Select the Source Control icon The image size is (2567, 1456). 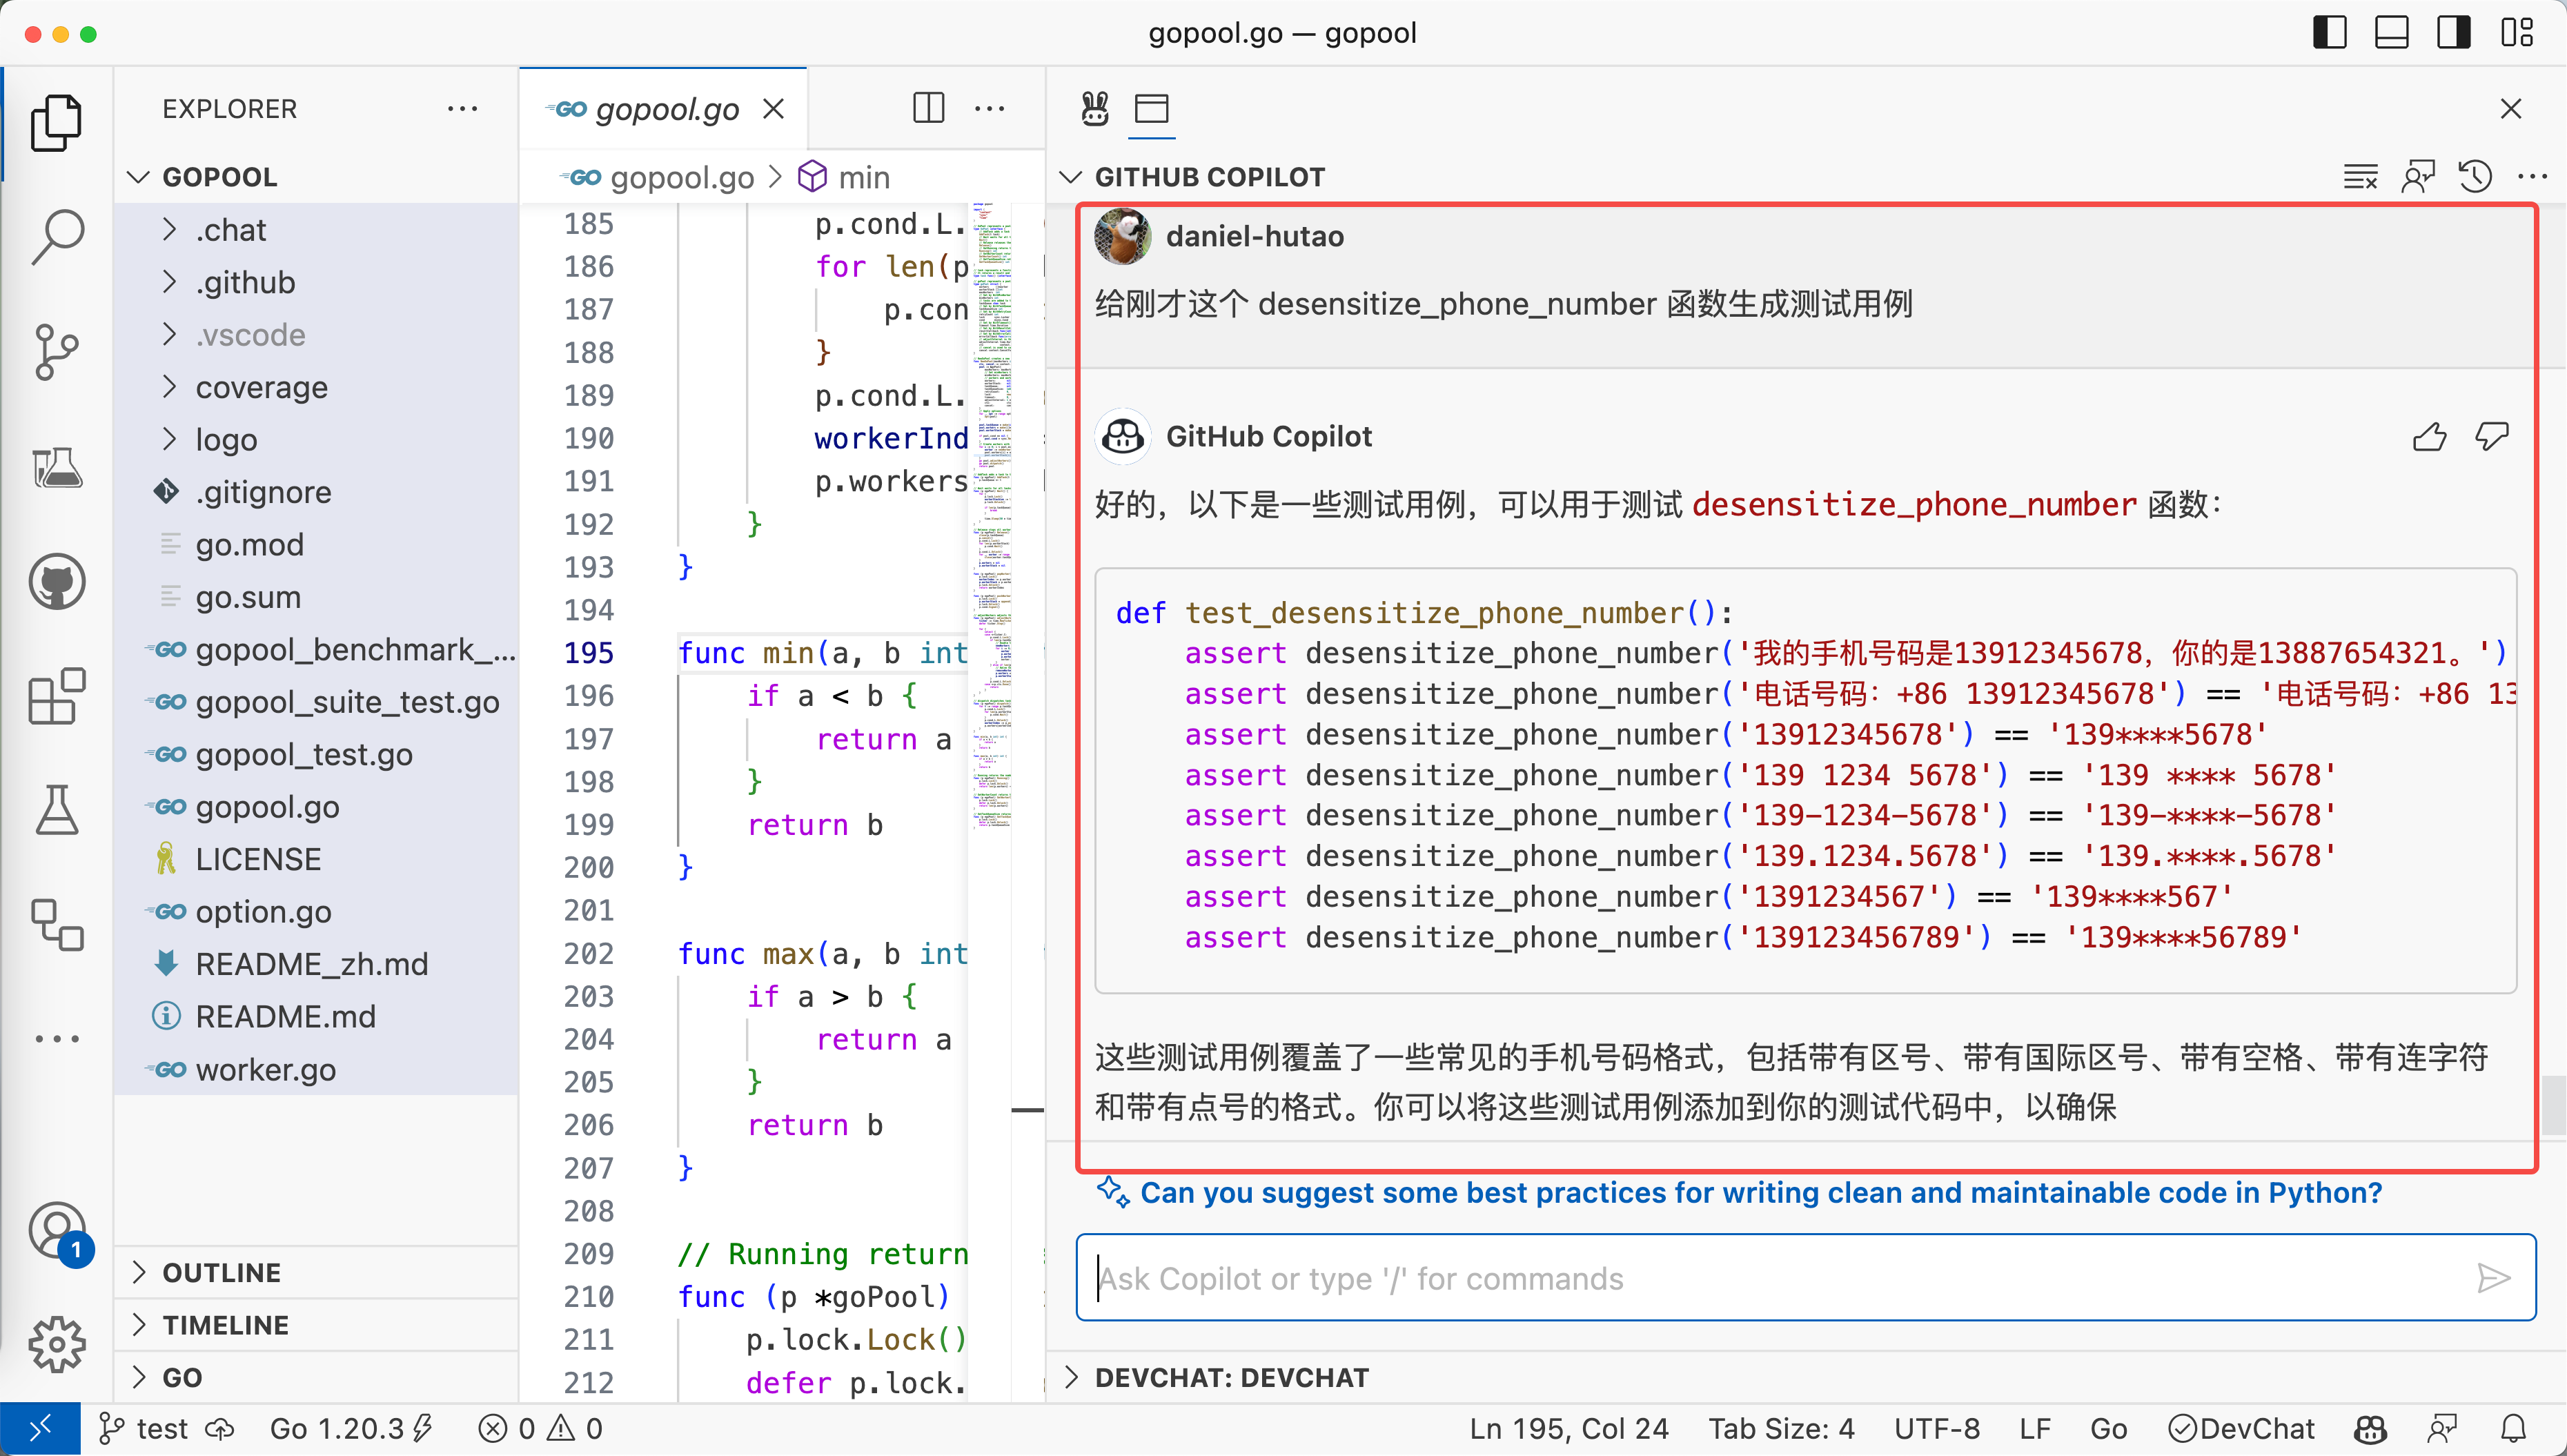[57, 352]
